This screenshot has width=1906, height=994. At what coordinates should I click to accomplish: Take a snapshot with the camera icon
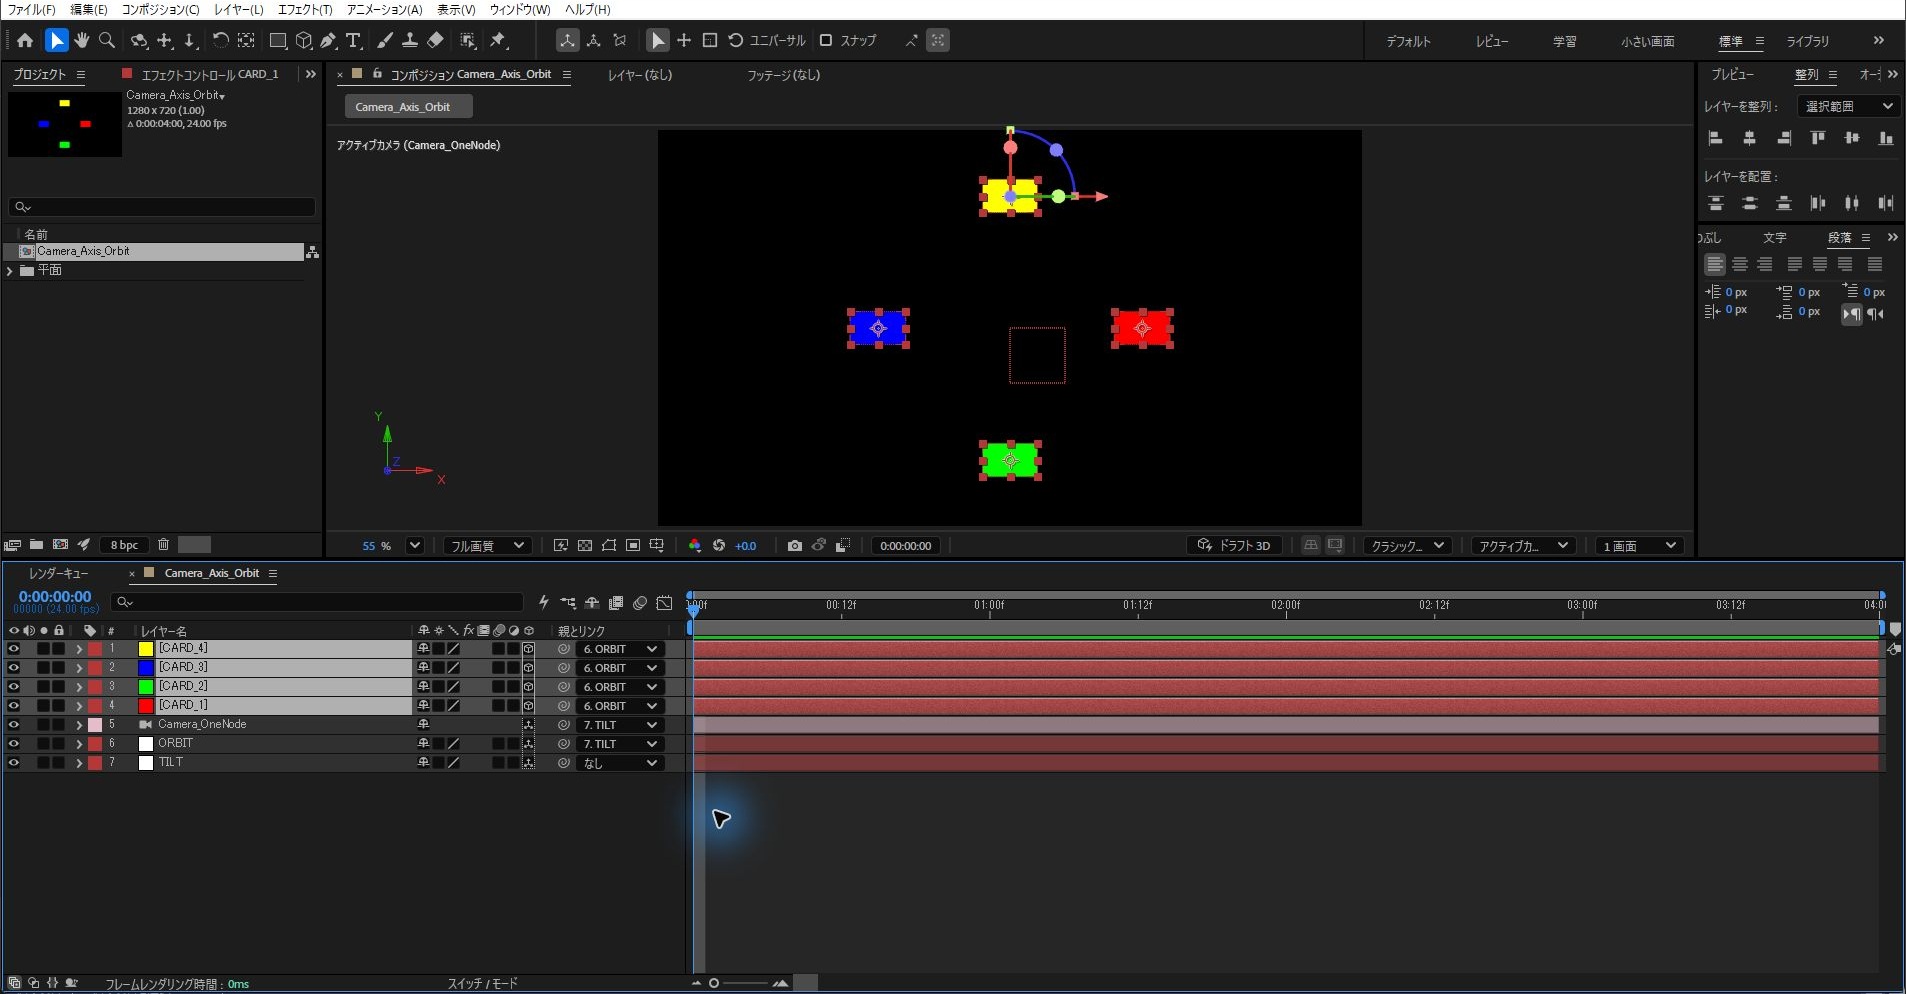click(x=794, y=546)
